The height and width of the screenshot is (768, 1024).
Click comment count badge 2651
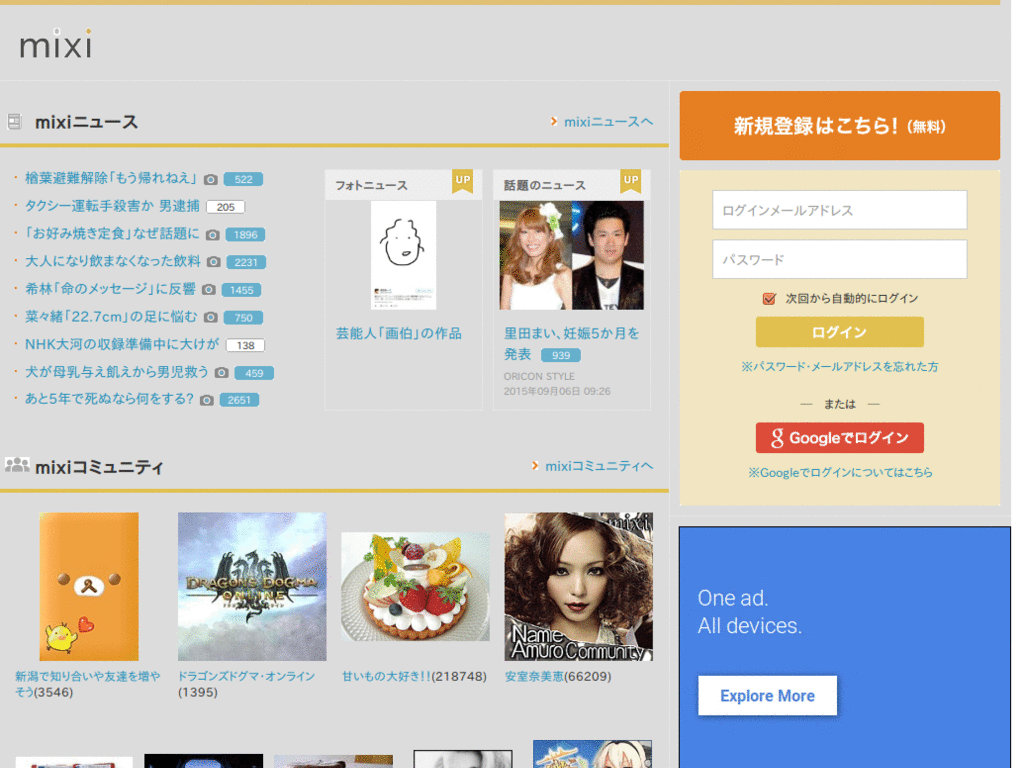[x=239, y=400]
